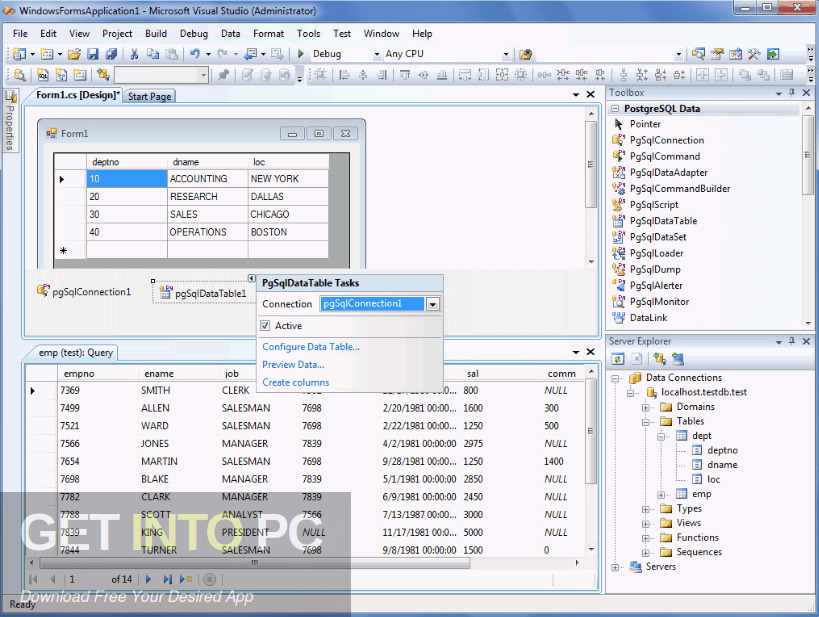Click the sal column header
Image resolution: width=819 pixels, height=617 pixels.
pos(472,374)
